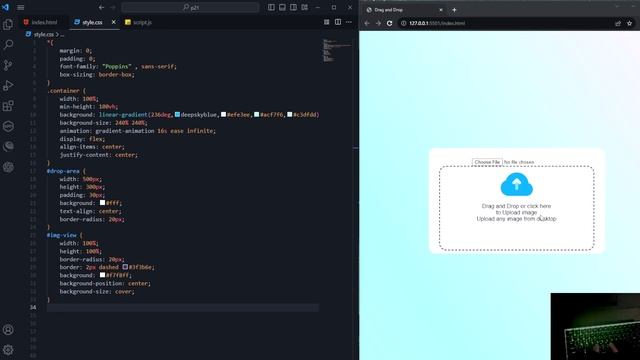Click the 'Upload any image from desktop' text
Viewport: 640px width, 360px height.
pyautogui.click(x=516, y=219)
